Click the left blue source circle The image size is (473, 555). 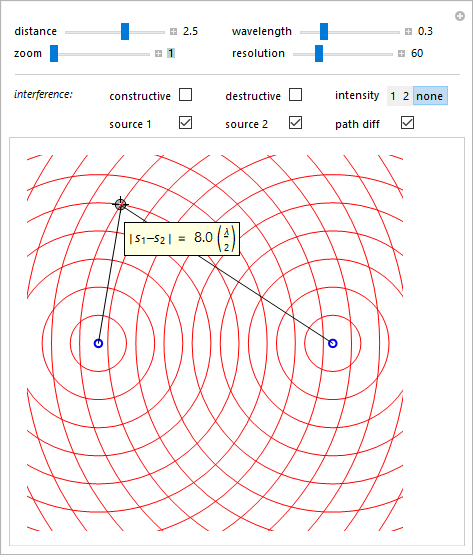tap(98, 343)
